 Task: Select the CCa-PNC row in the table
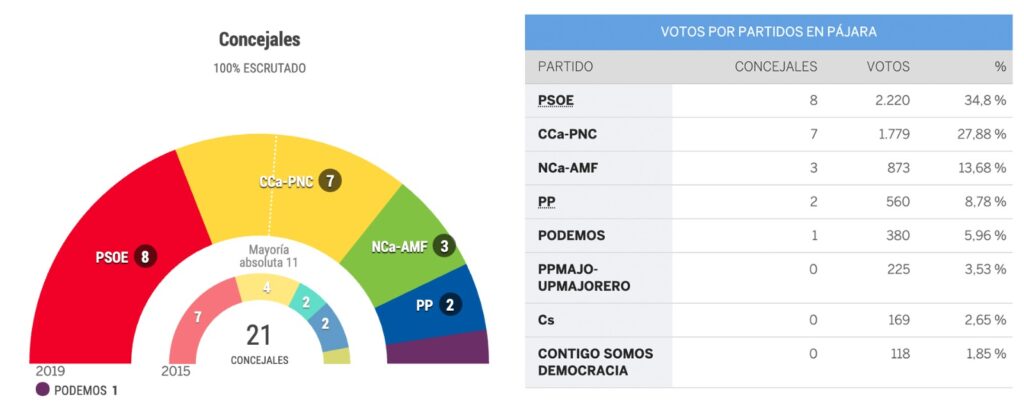pos(770,134)
